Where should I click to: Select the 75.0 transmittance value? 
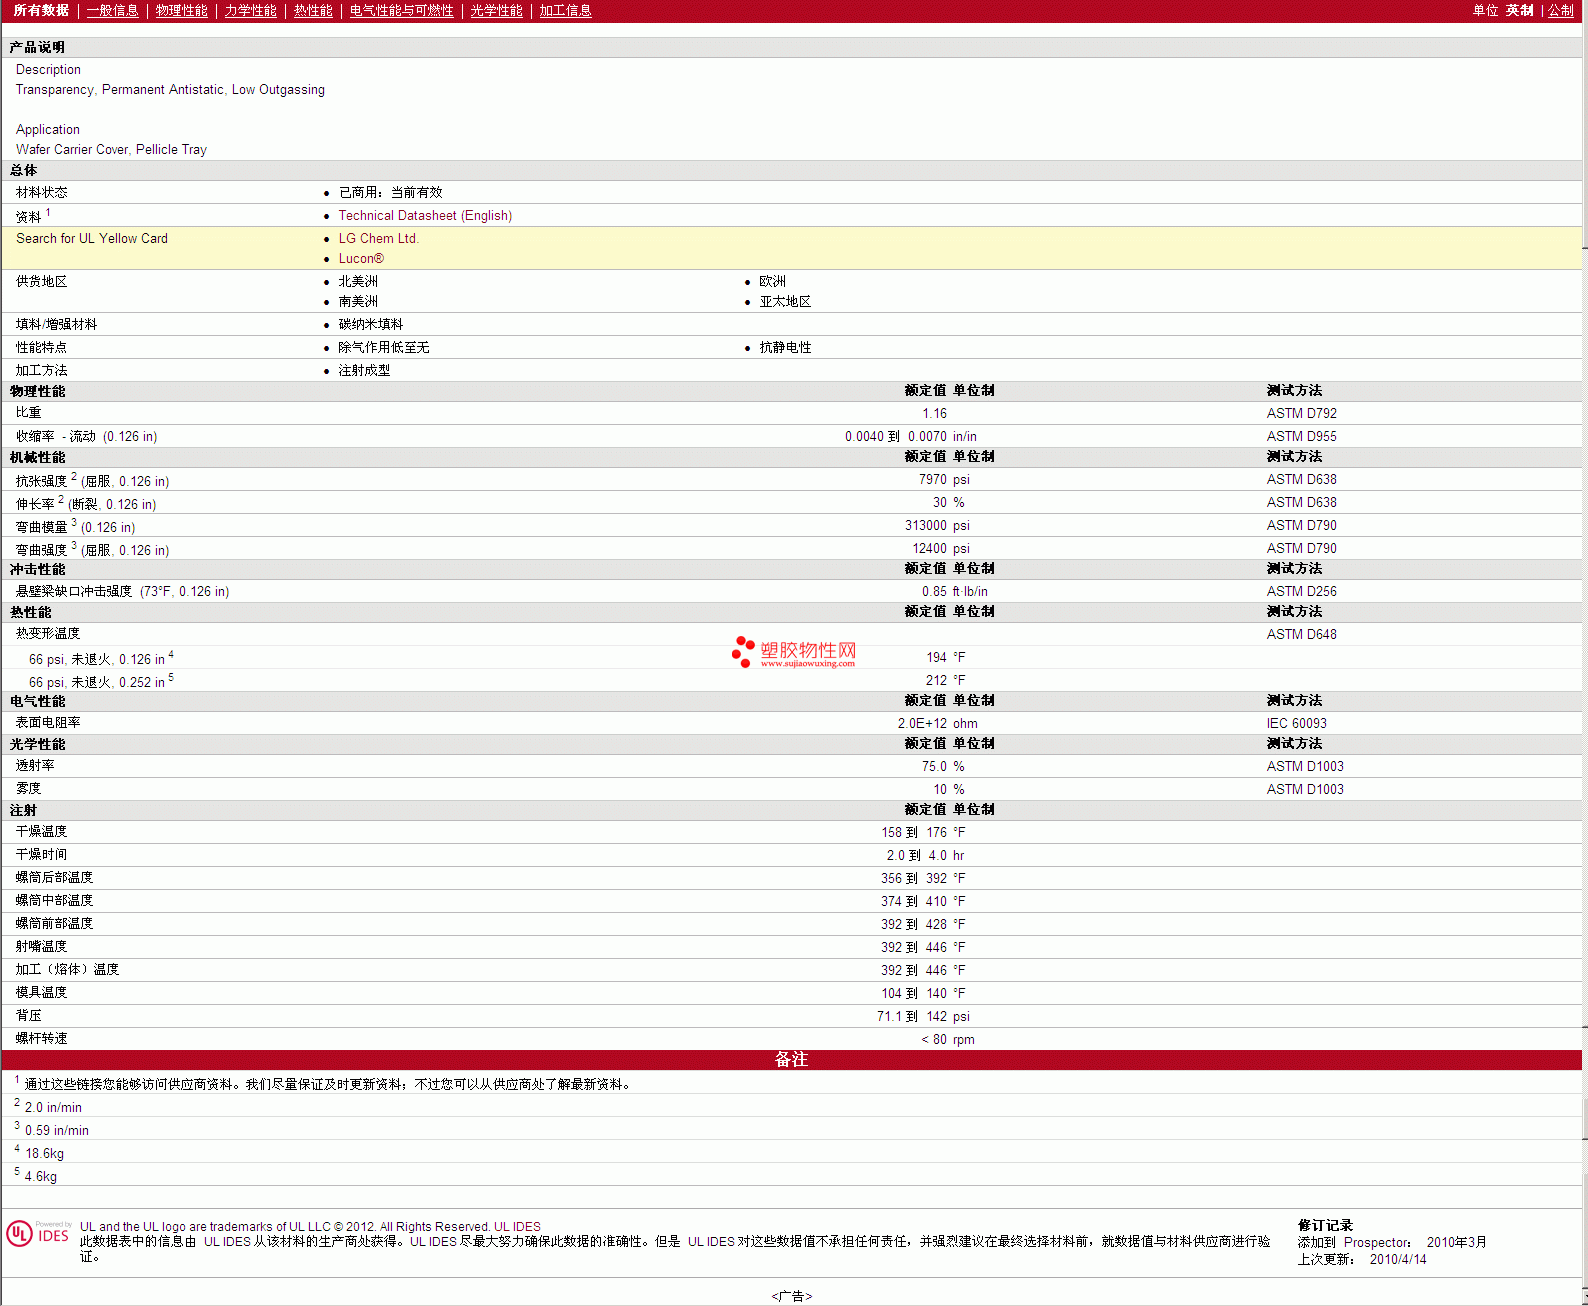point(934,766)
